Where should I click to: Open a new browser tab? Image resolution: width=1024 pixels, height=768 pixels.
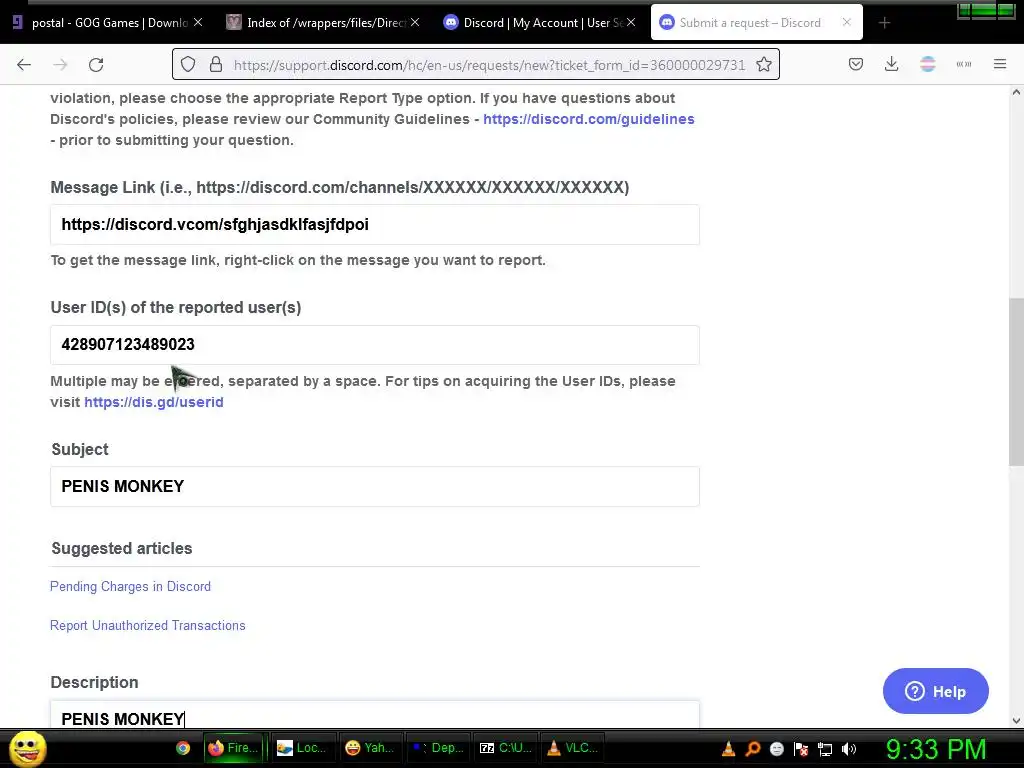click(x=884, y=23)
